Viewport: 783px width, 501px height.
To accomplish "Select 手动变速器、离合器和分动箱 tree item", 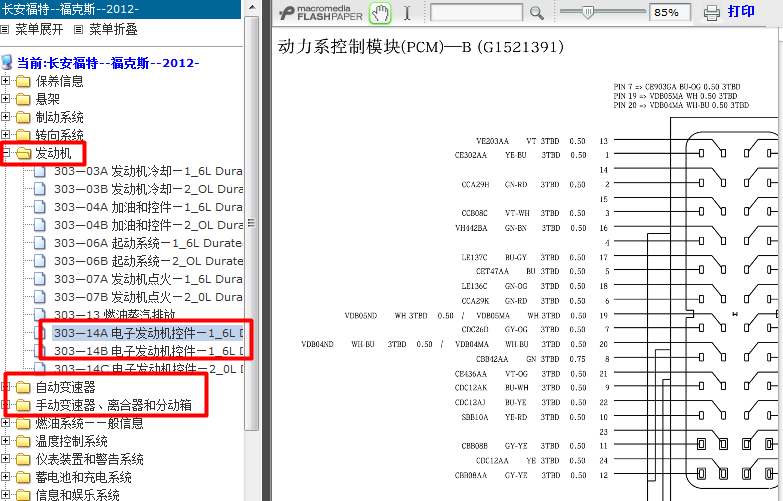I will (113, 405).
